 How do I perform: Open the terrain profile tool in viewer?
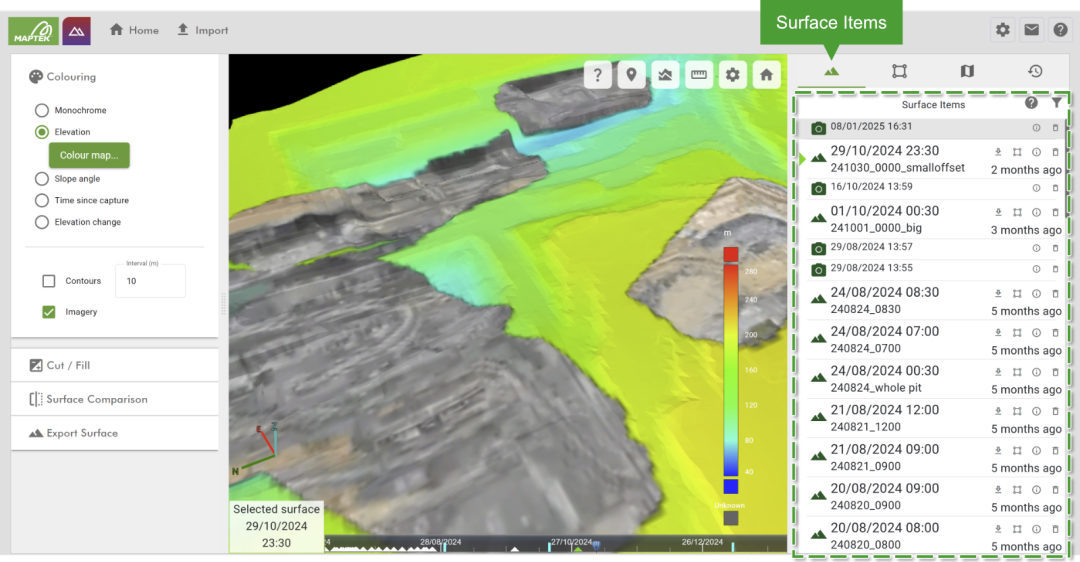coord(665,75)
